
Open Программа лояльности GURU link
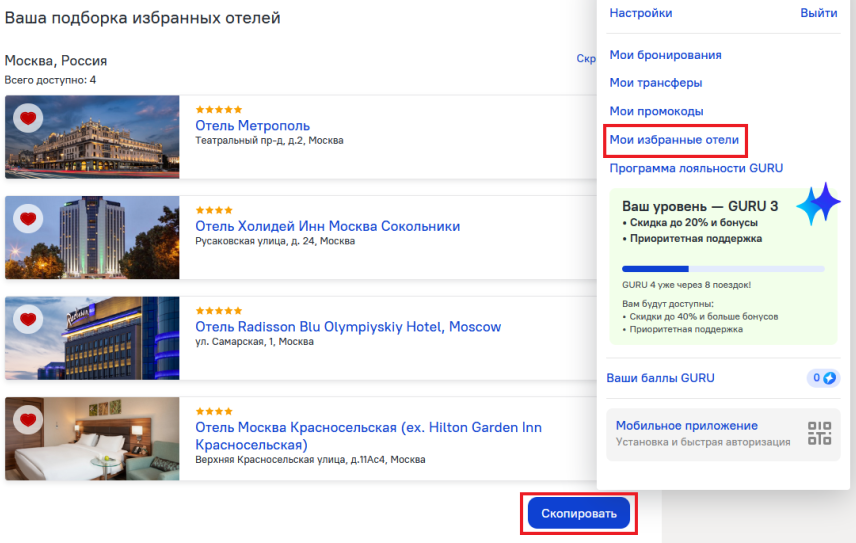[696, 168]
